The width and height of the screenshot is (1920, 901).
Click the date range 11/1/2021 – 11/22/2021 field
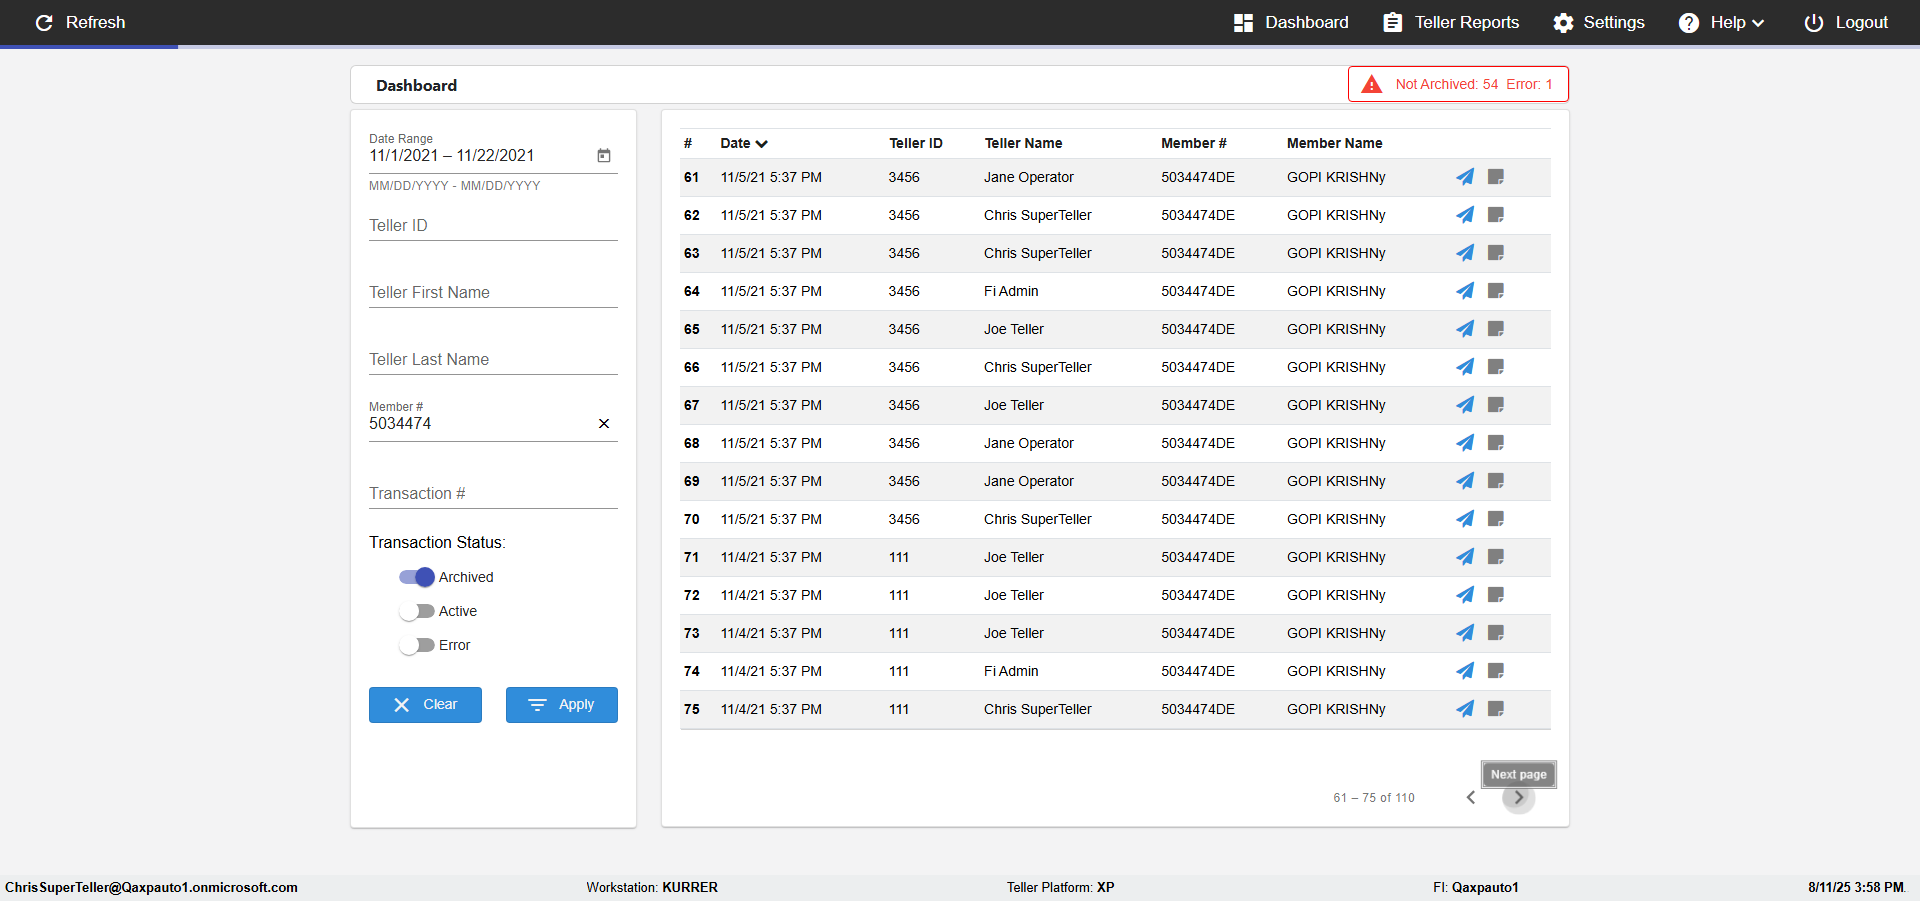[452, 155]
